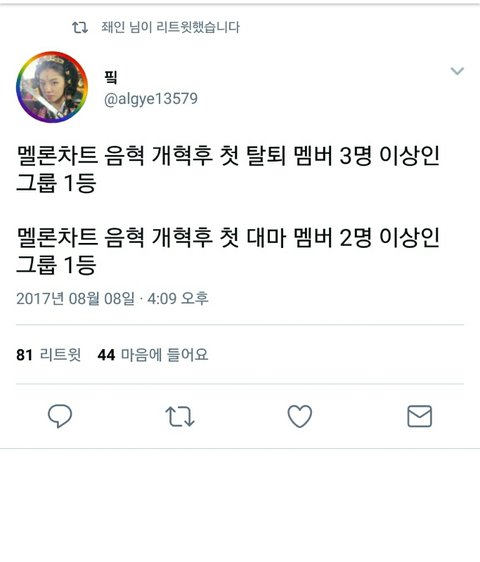Open the profile photo of 픽
Viewport: 480px width, 562px height.
click(x=52, y=87)
